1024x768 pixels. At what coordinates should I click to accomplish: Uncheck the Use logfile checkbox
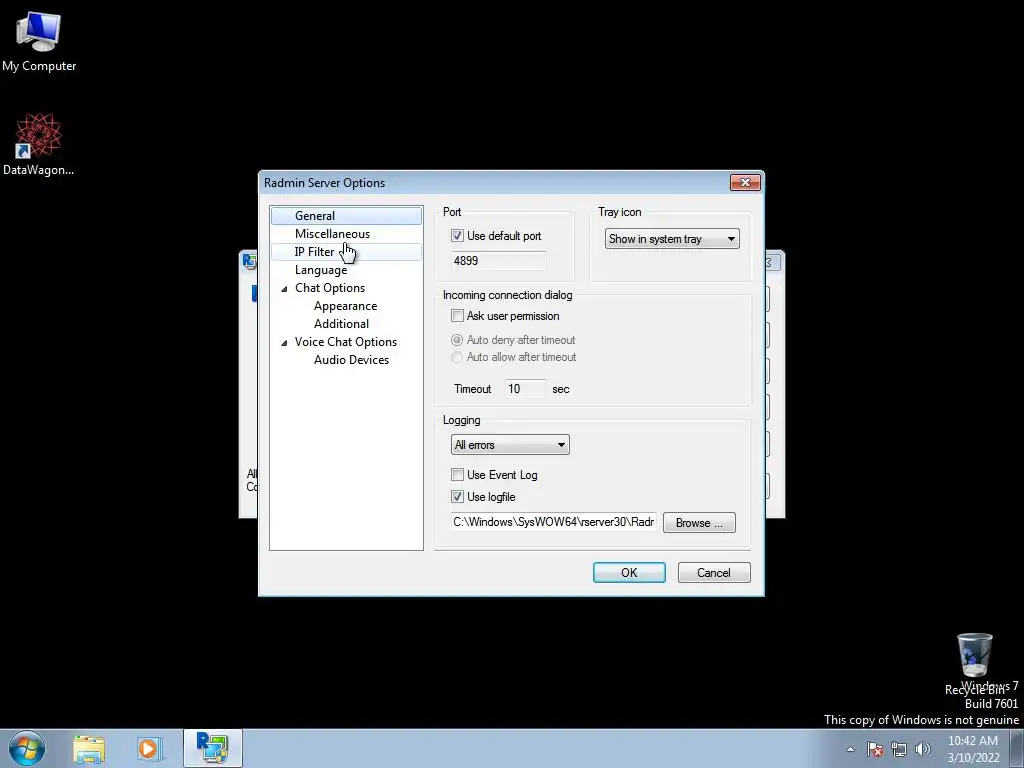[x=457, y=497]
